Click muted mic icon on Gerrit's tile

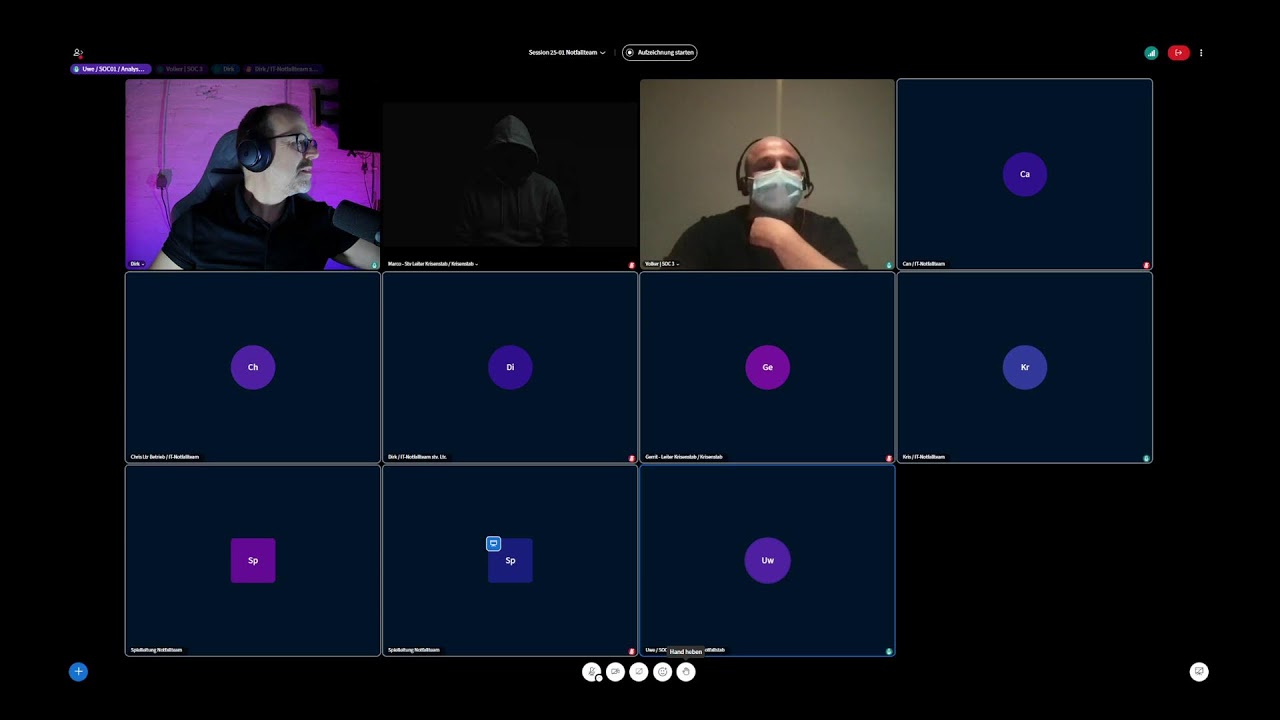889,458
